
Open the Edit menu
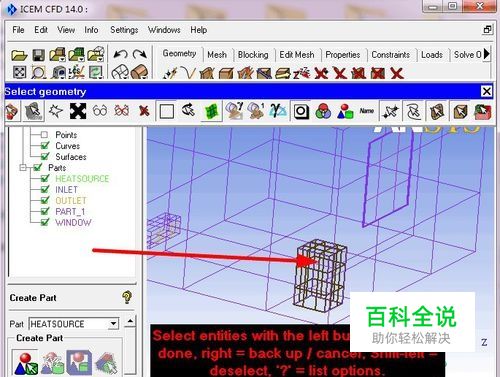pos(41,30)
